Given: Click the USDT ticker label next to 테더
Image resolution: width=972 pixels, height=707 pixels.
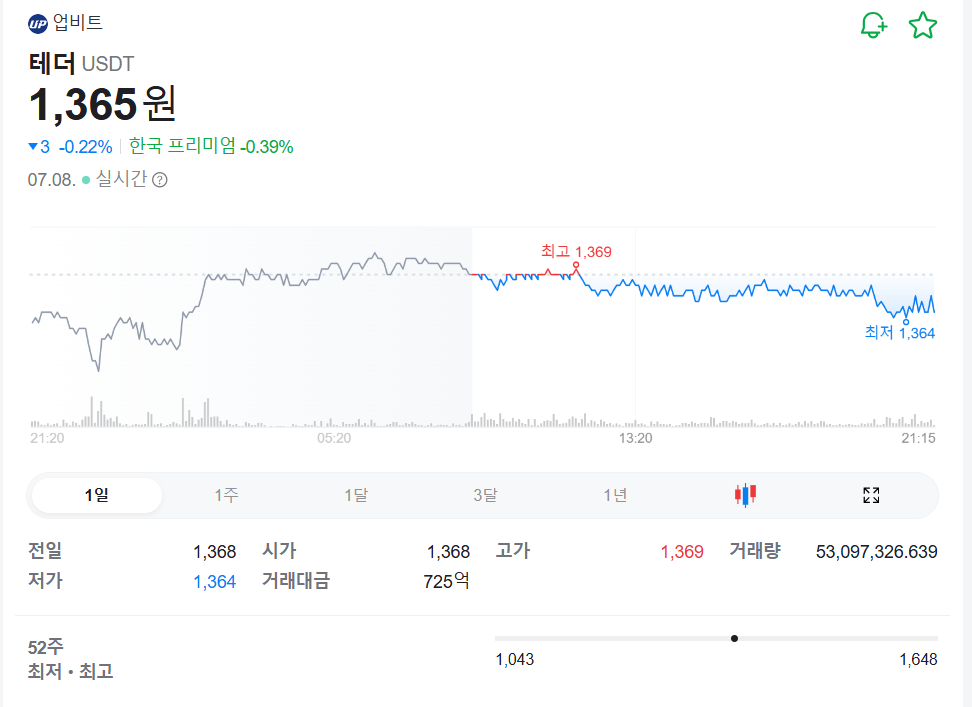Looking at the screenshot, I should 108,63.
